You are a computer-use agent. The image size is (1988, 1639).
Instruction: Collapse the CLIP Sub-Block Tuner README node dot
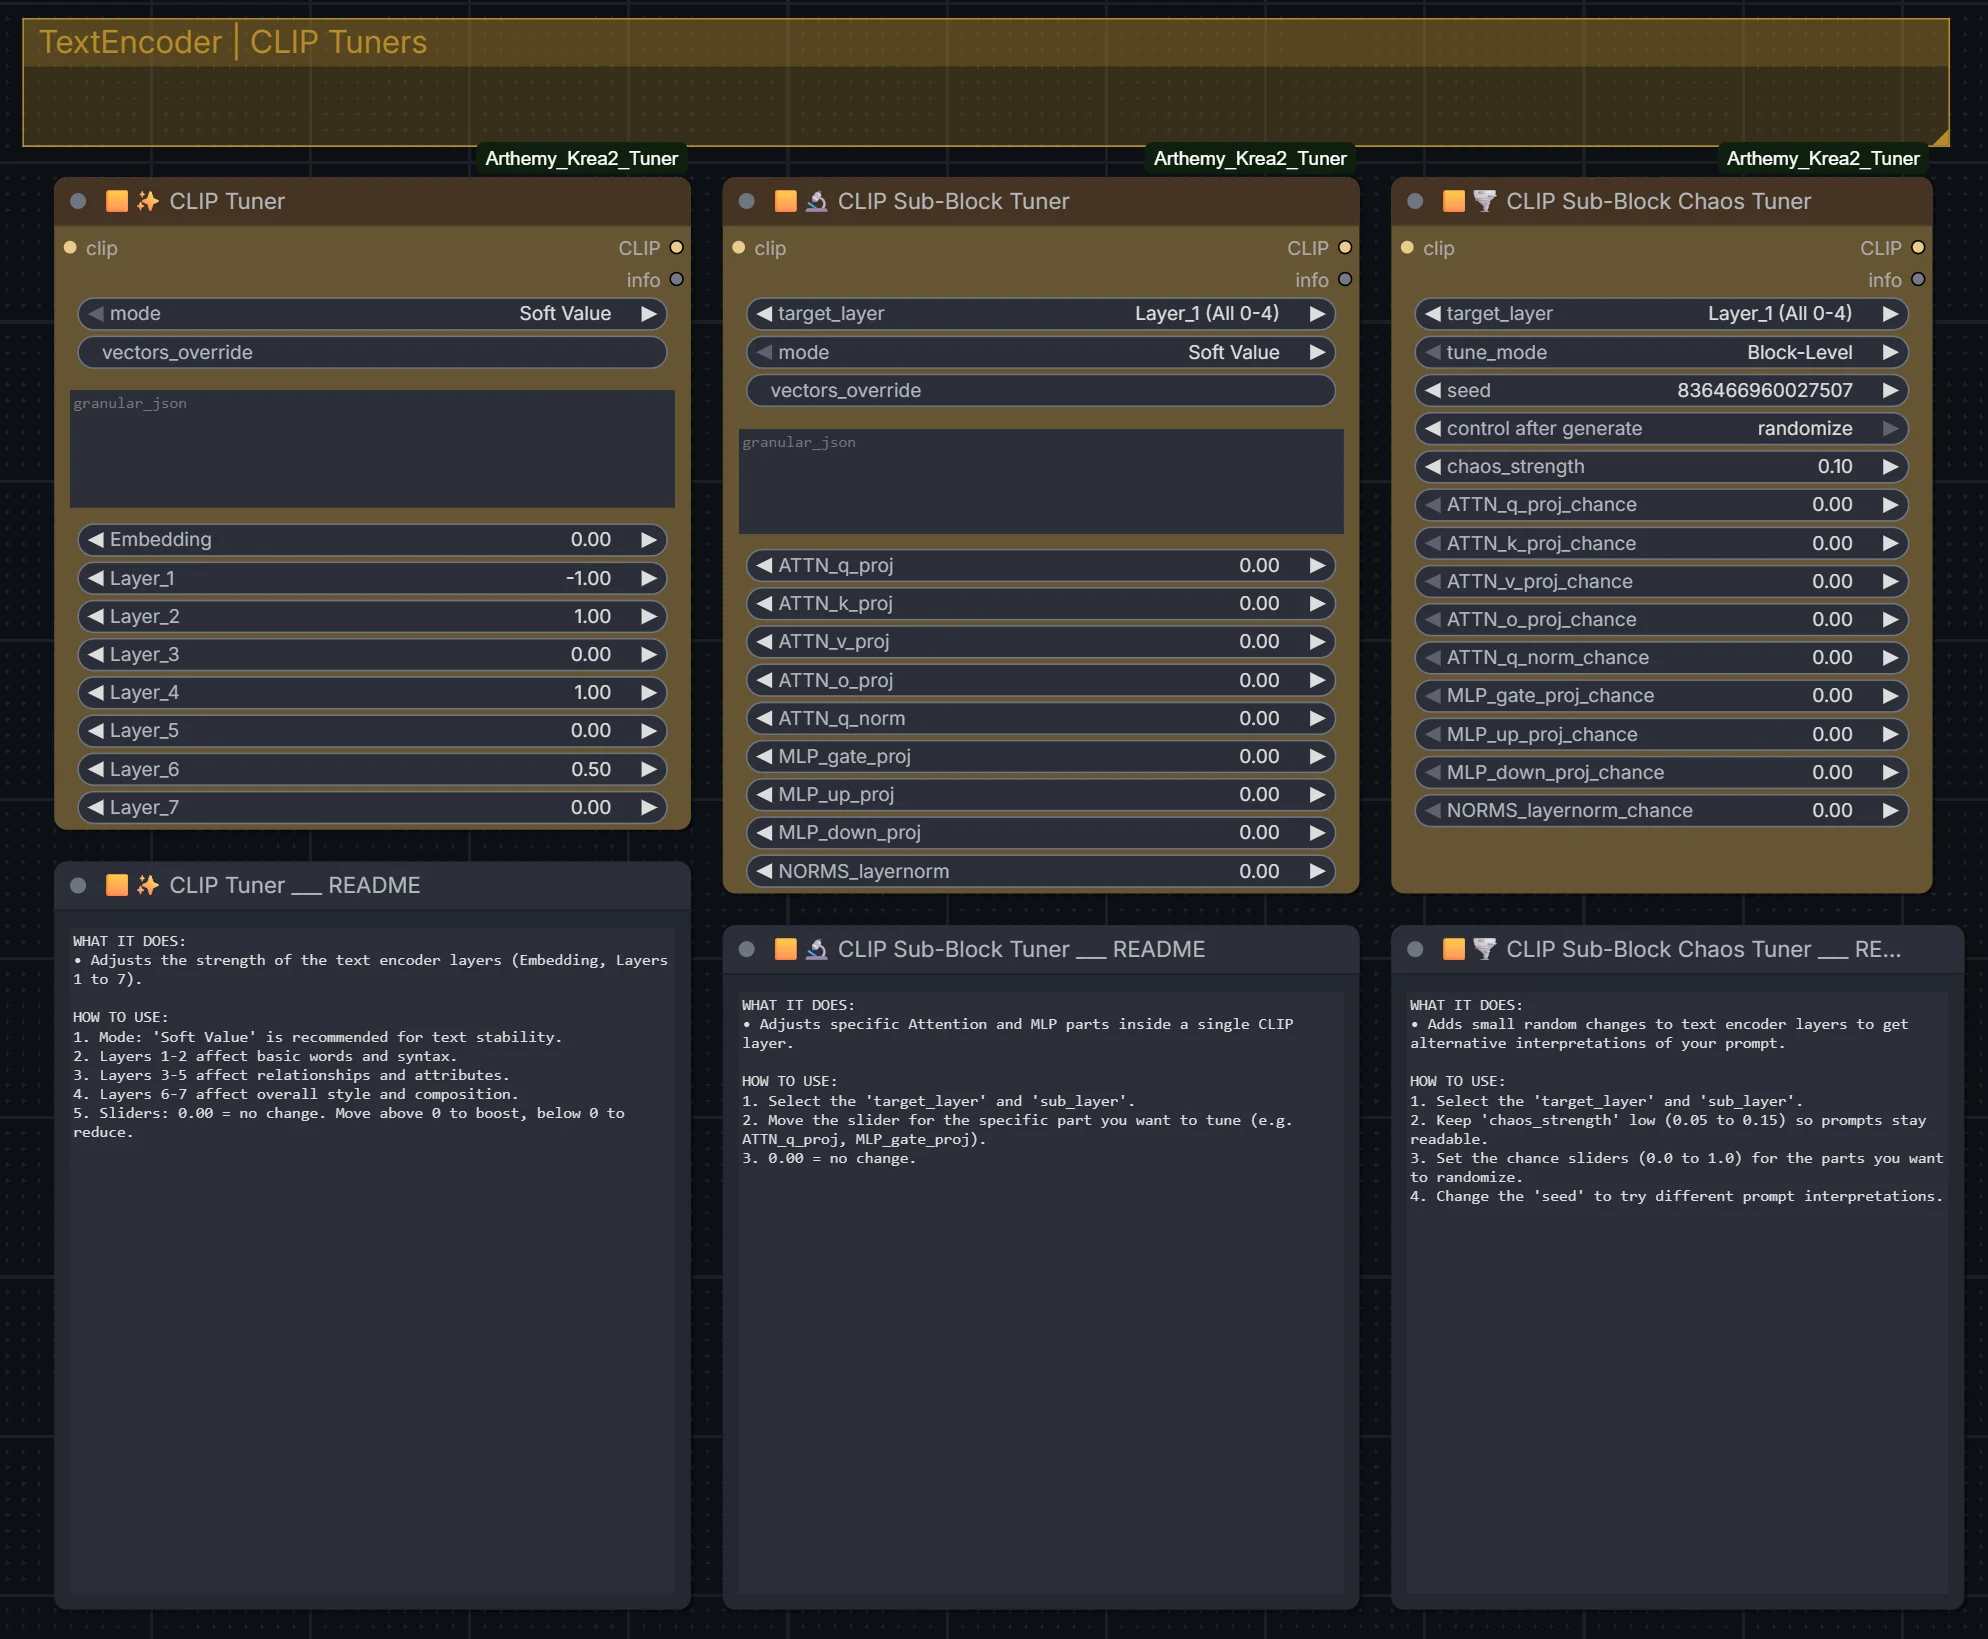(746, 949)
